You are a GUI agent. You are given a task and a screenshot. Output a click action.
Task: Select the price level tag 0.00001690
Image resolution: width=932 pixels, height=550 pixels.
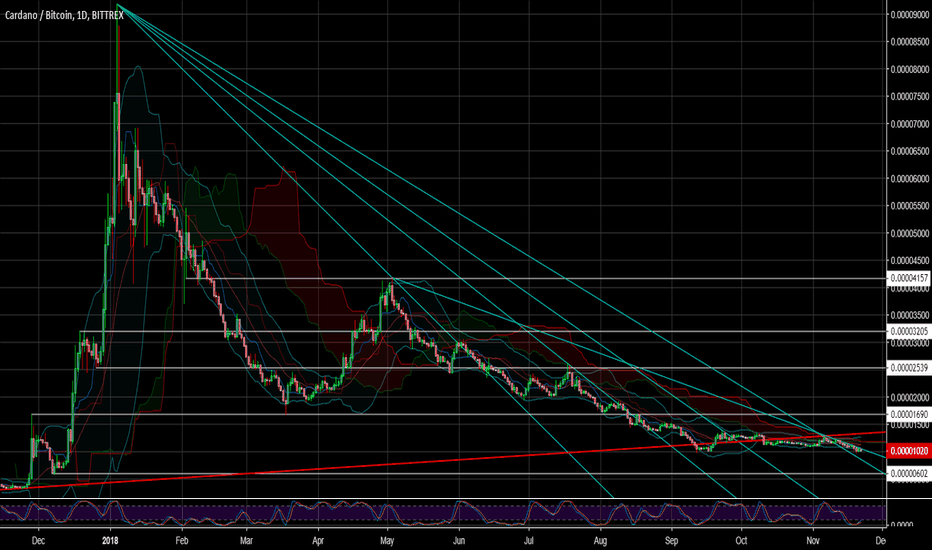coord(908,414)
